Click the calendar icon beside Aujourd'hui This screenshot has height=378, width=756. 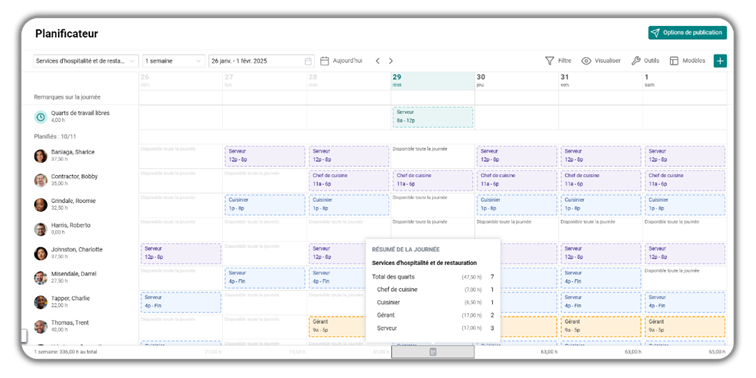tap(324, 61)
